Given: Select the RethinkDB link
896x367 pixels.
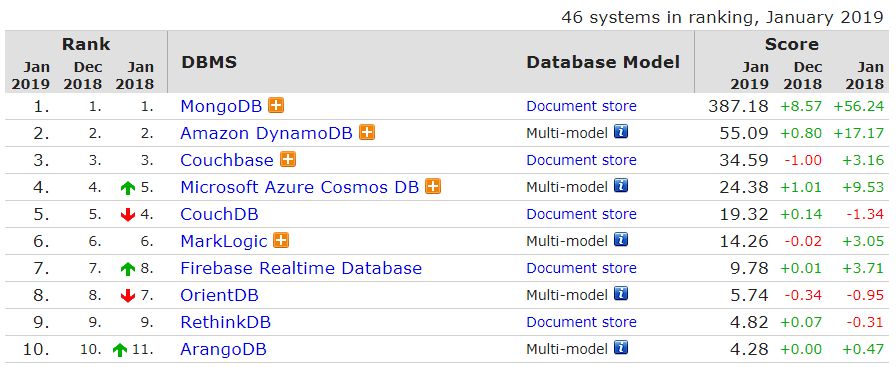Looking at the screenshot, I should [x=225, y=322].
